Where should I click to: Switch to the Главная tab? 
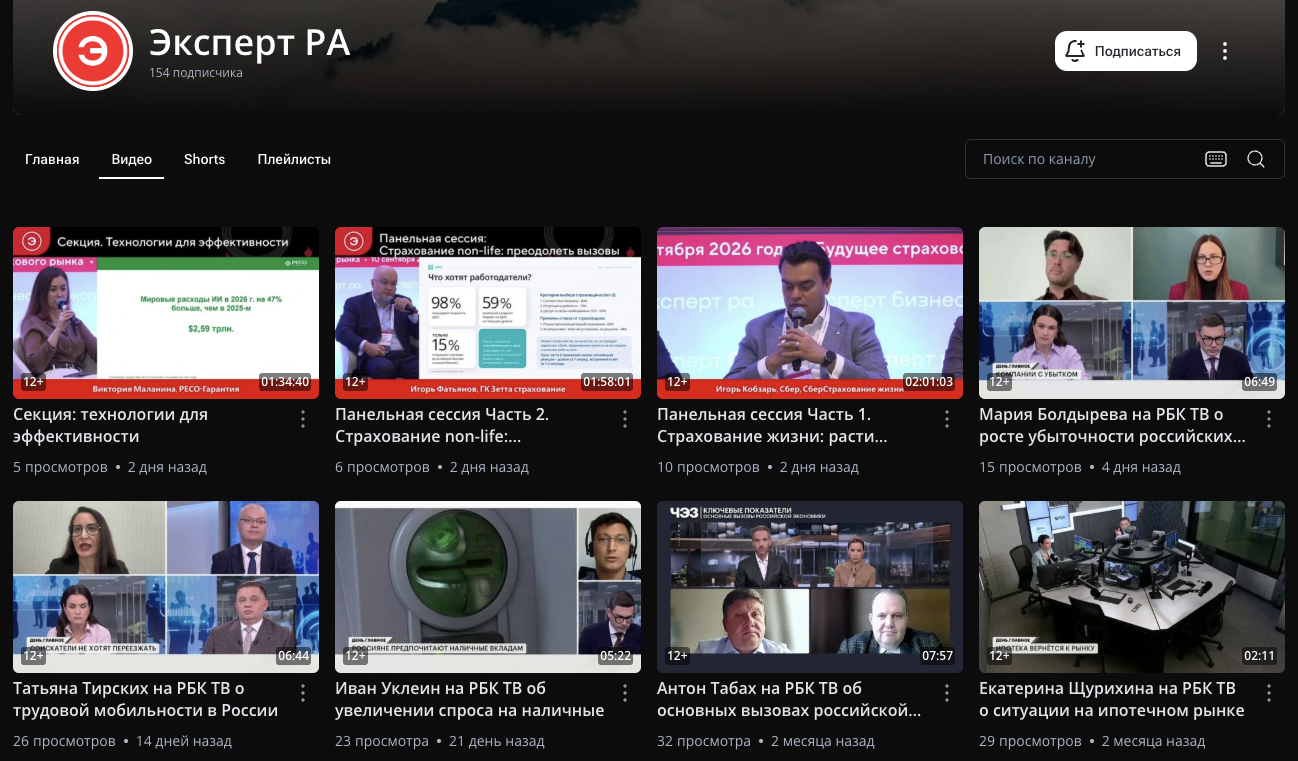click(x=52, y=159)
